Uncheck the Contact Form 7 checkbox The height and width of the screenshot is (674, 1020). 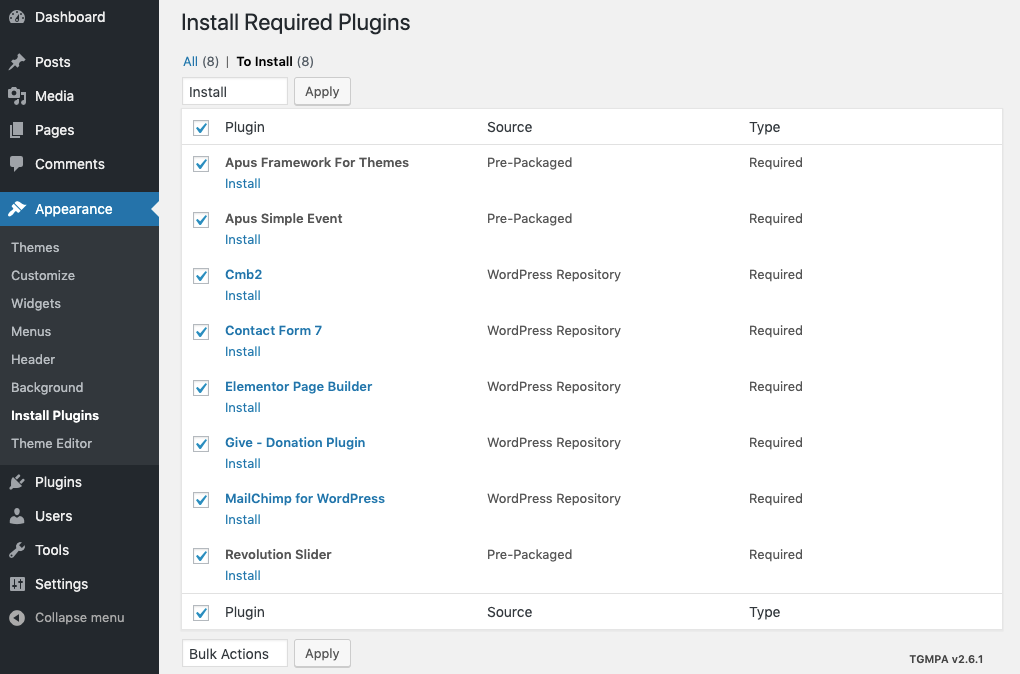click(201, 331)
